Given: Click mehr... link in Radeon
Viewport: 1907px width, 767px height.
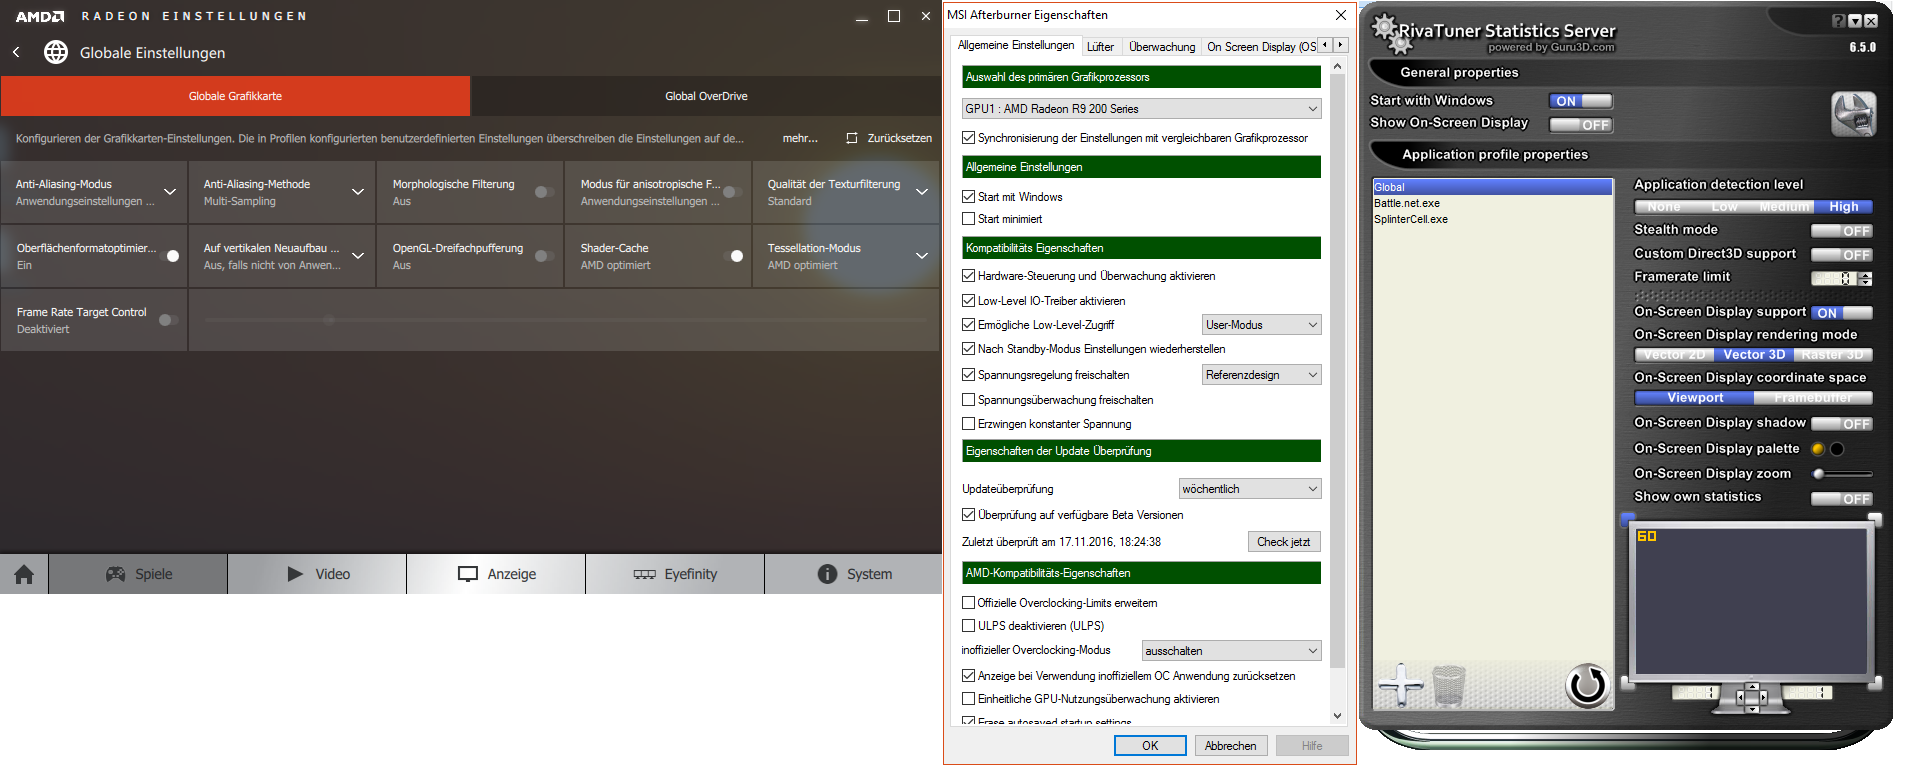Looking at the screenshot, I should click(x=800, y=138).
